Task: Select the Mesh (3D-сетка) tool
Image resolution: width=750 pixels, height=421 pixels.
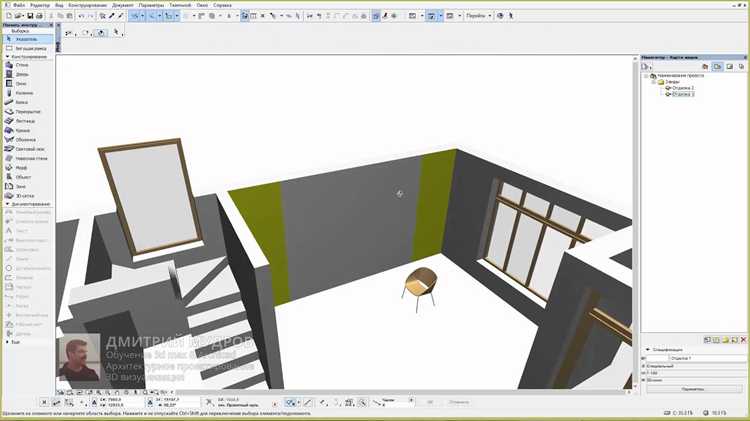Action: click(x=28, y=196)
